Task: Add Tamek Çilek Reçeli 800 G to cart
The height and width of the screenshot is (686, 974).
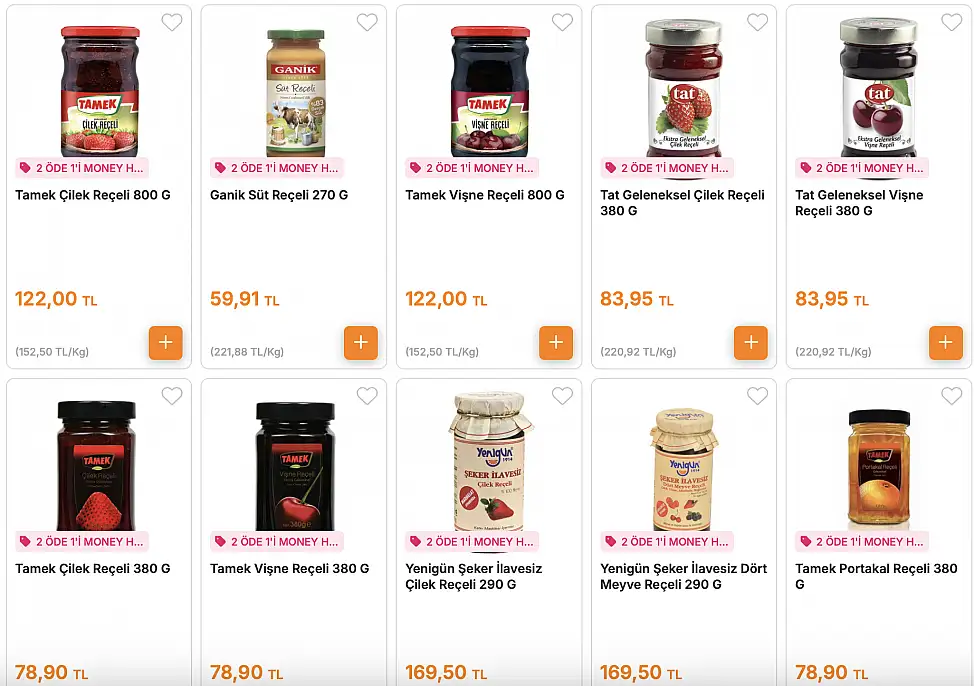Action: pyautogui.click(x=166, y=342)
